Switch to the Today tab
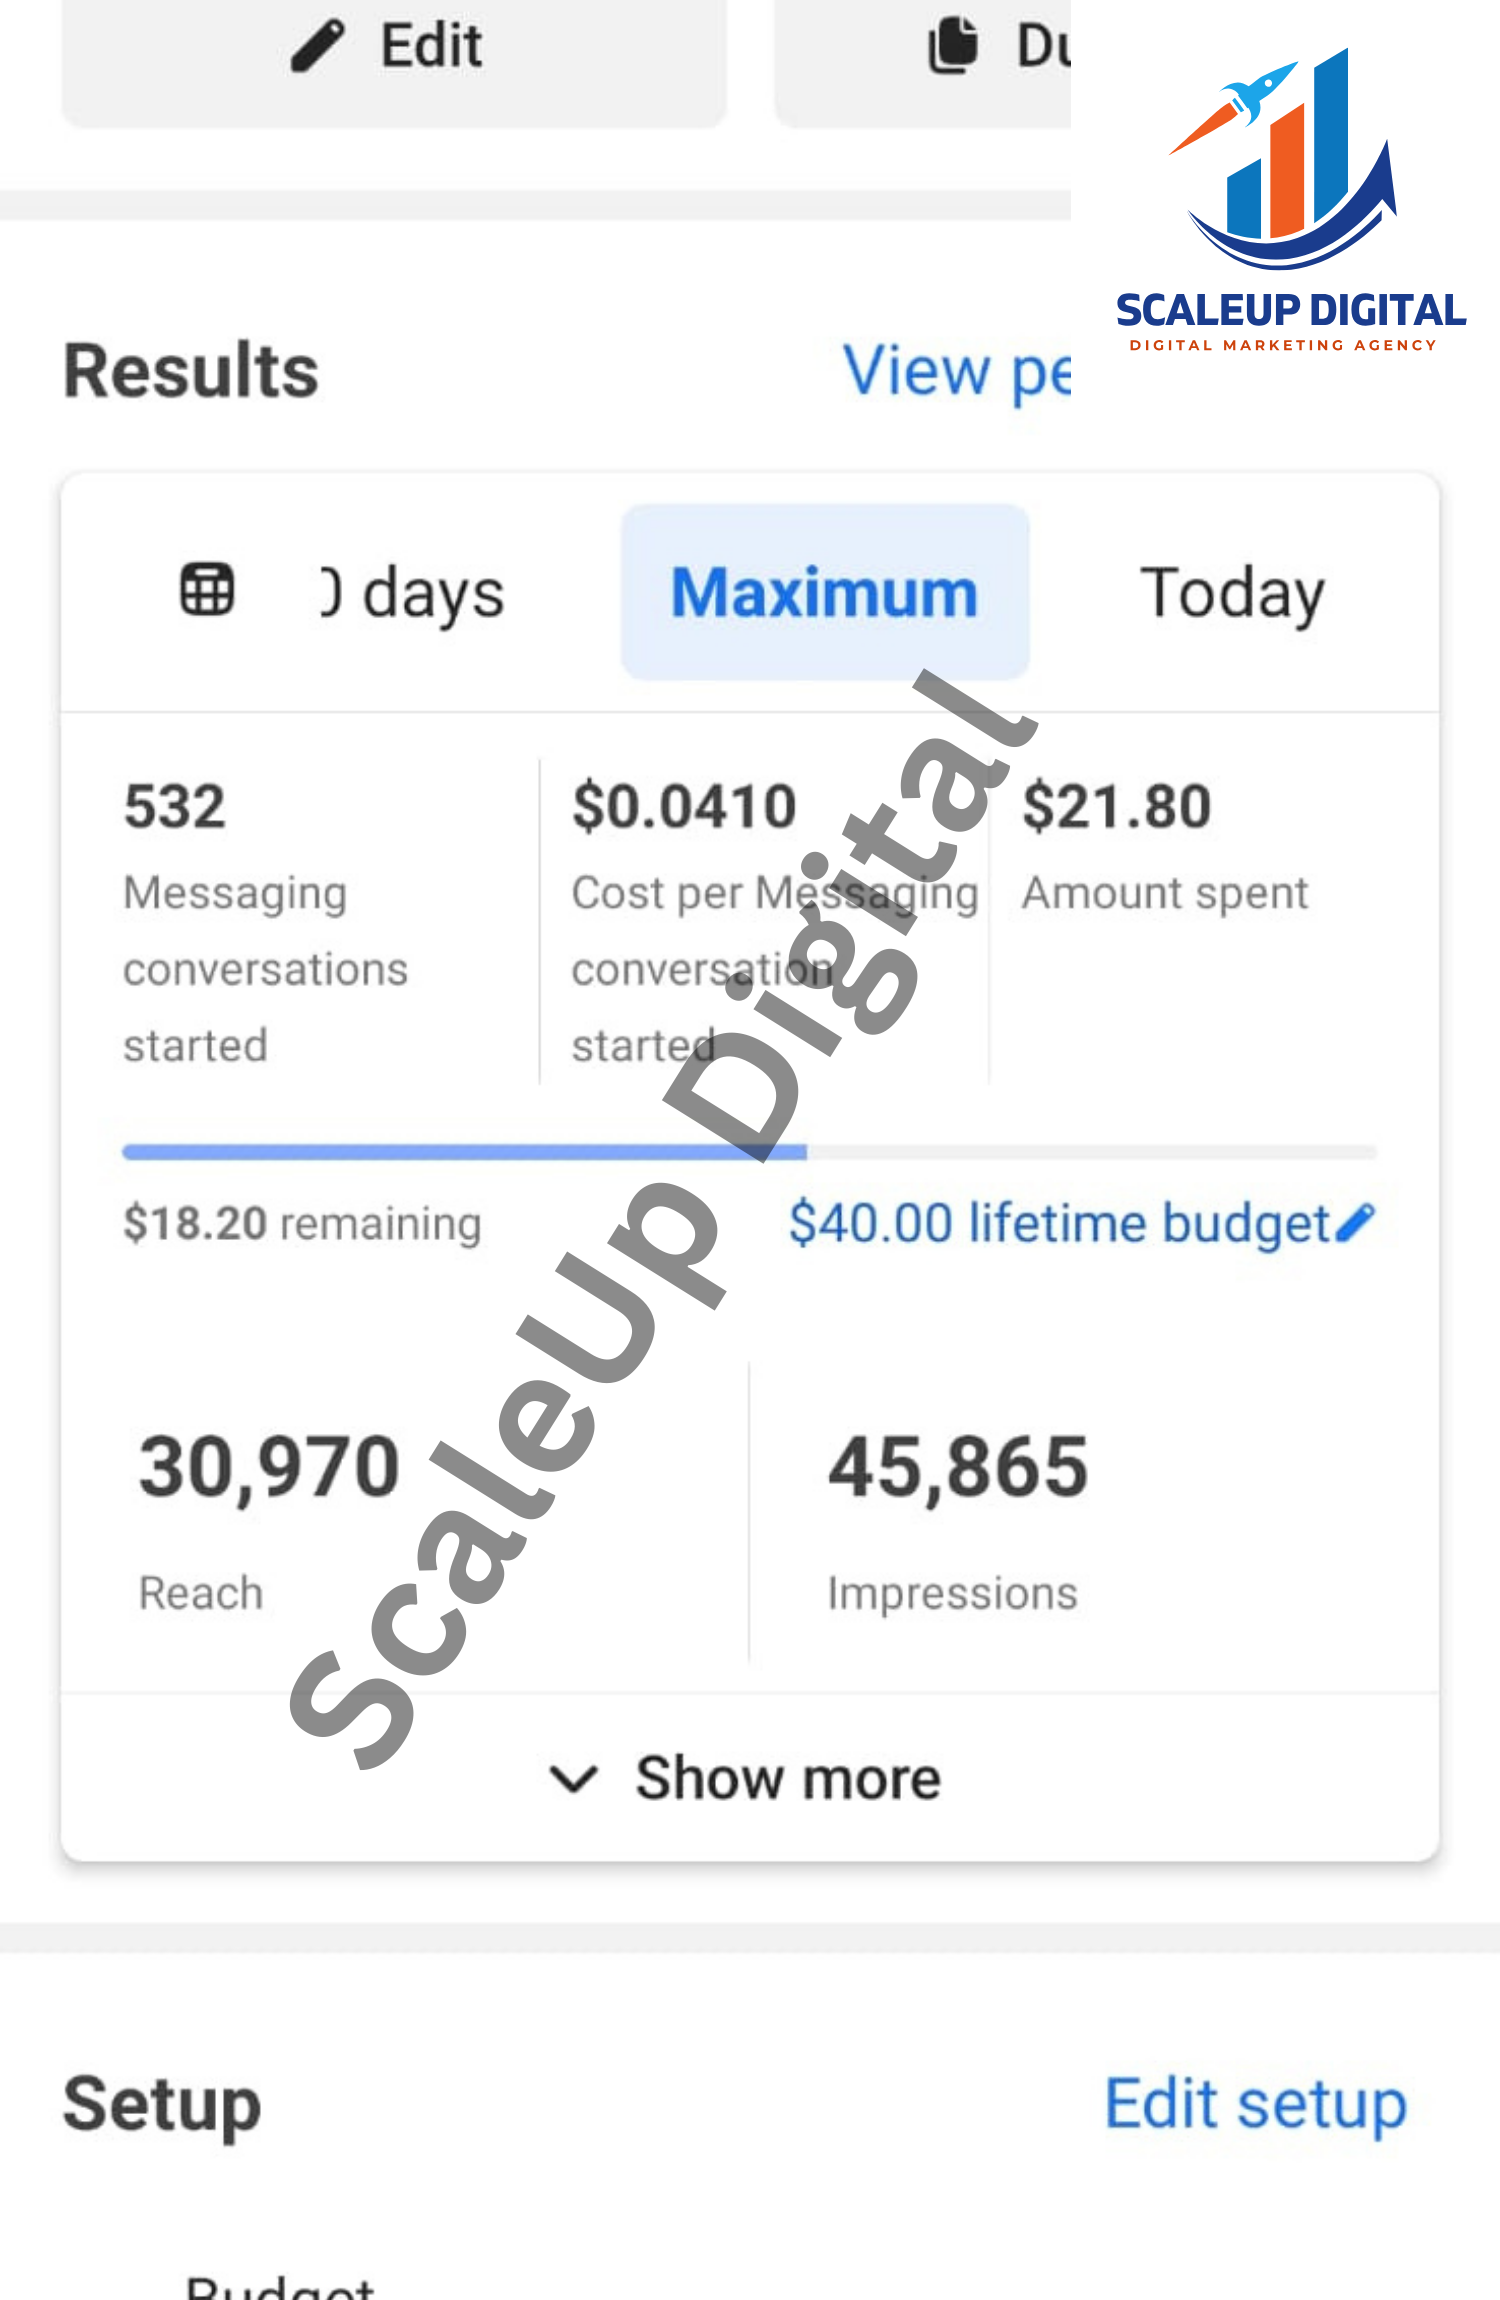The image size is (1500, 2300). pyautogui.click(x=1232, y=593)
